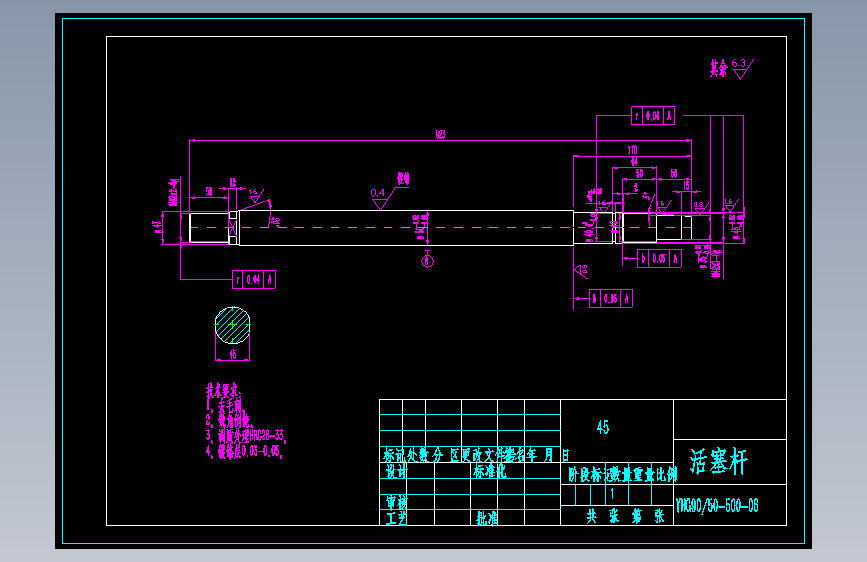The width and height of the screenshot is (867, 562).
Task: Click the 1.6 roughness symbol at far right
Action: [x=731, y=205]
